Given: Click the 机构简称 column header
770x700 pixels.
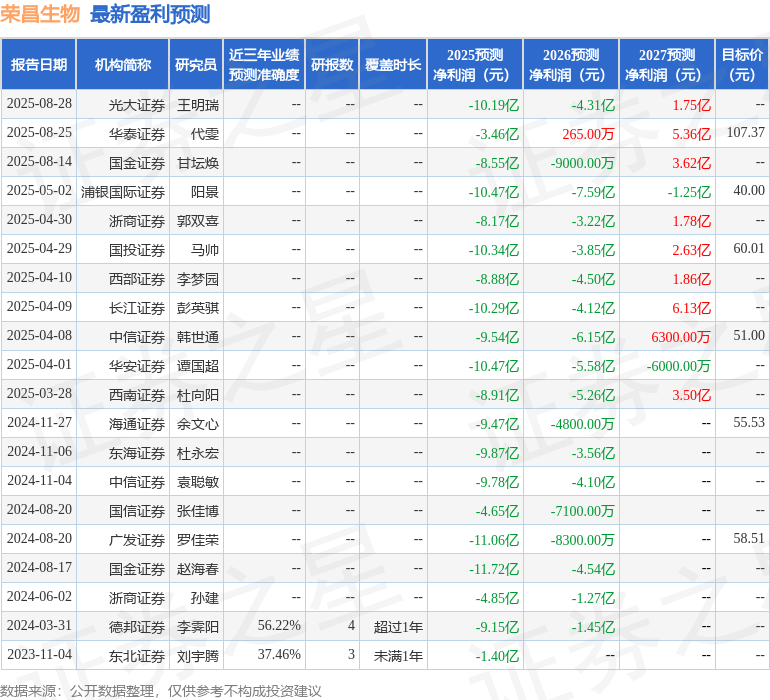Looking at the screenshot, I should (x=123, y=65).
